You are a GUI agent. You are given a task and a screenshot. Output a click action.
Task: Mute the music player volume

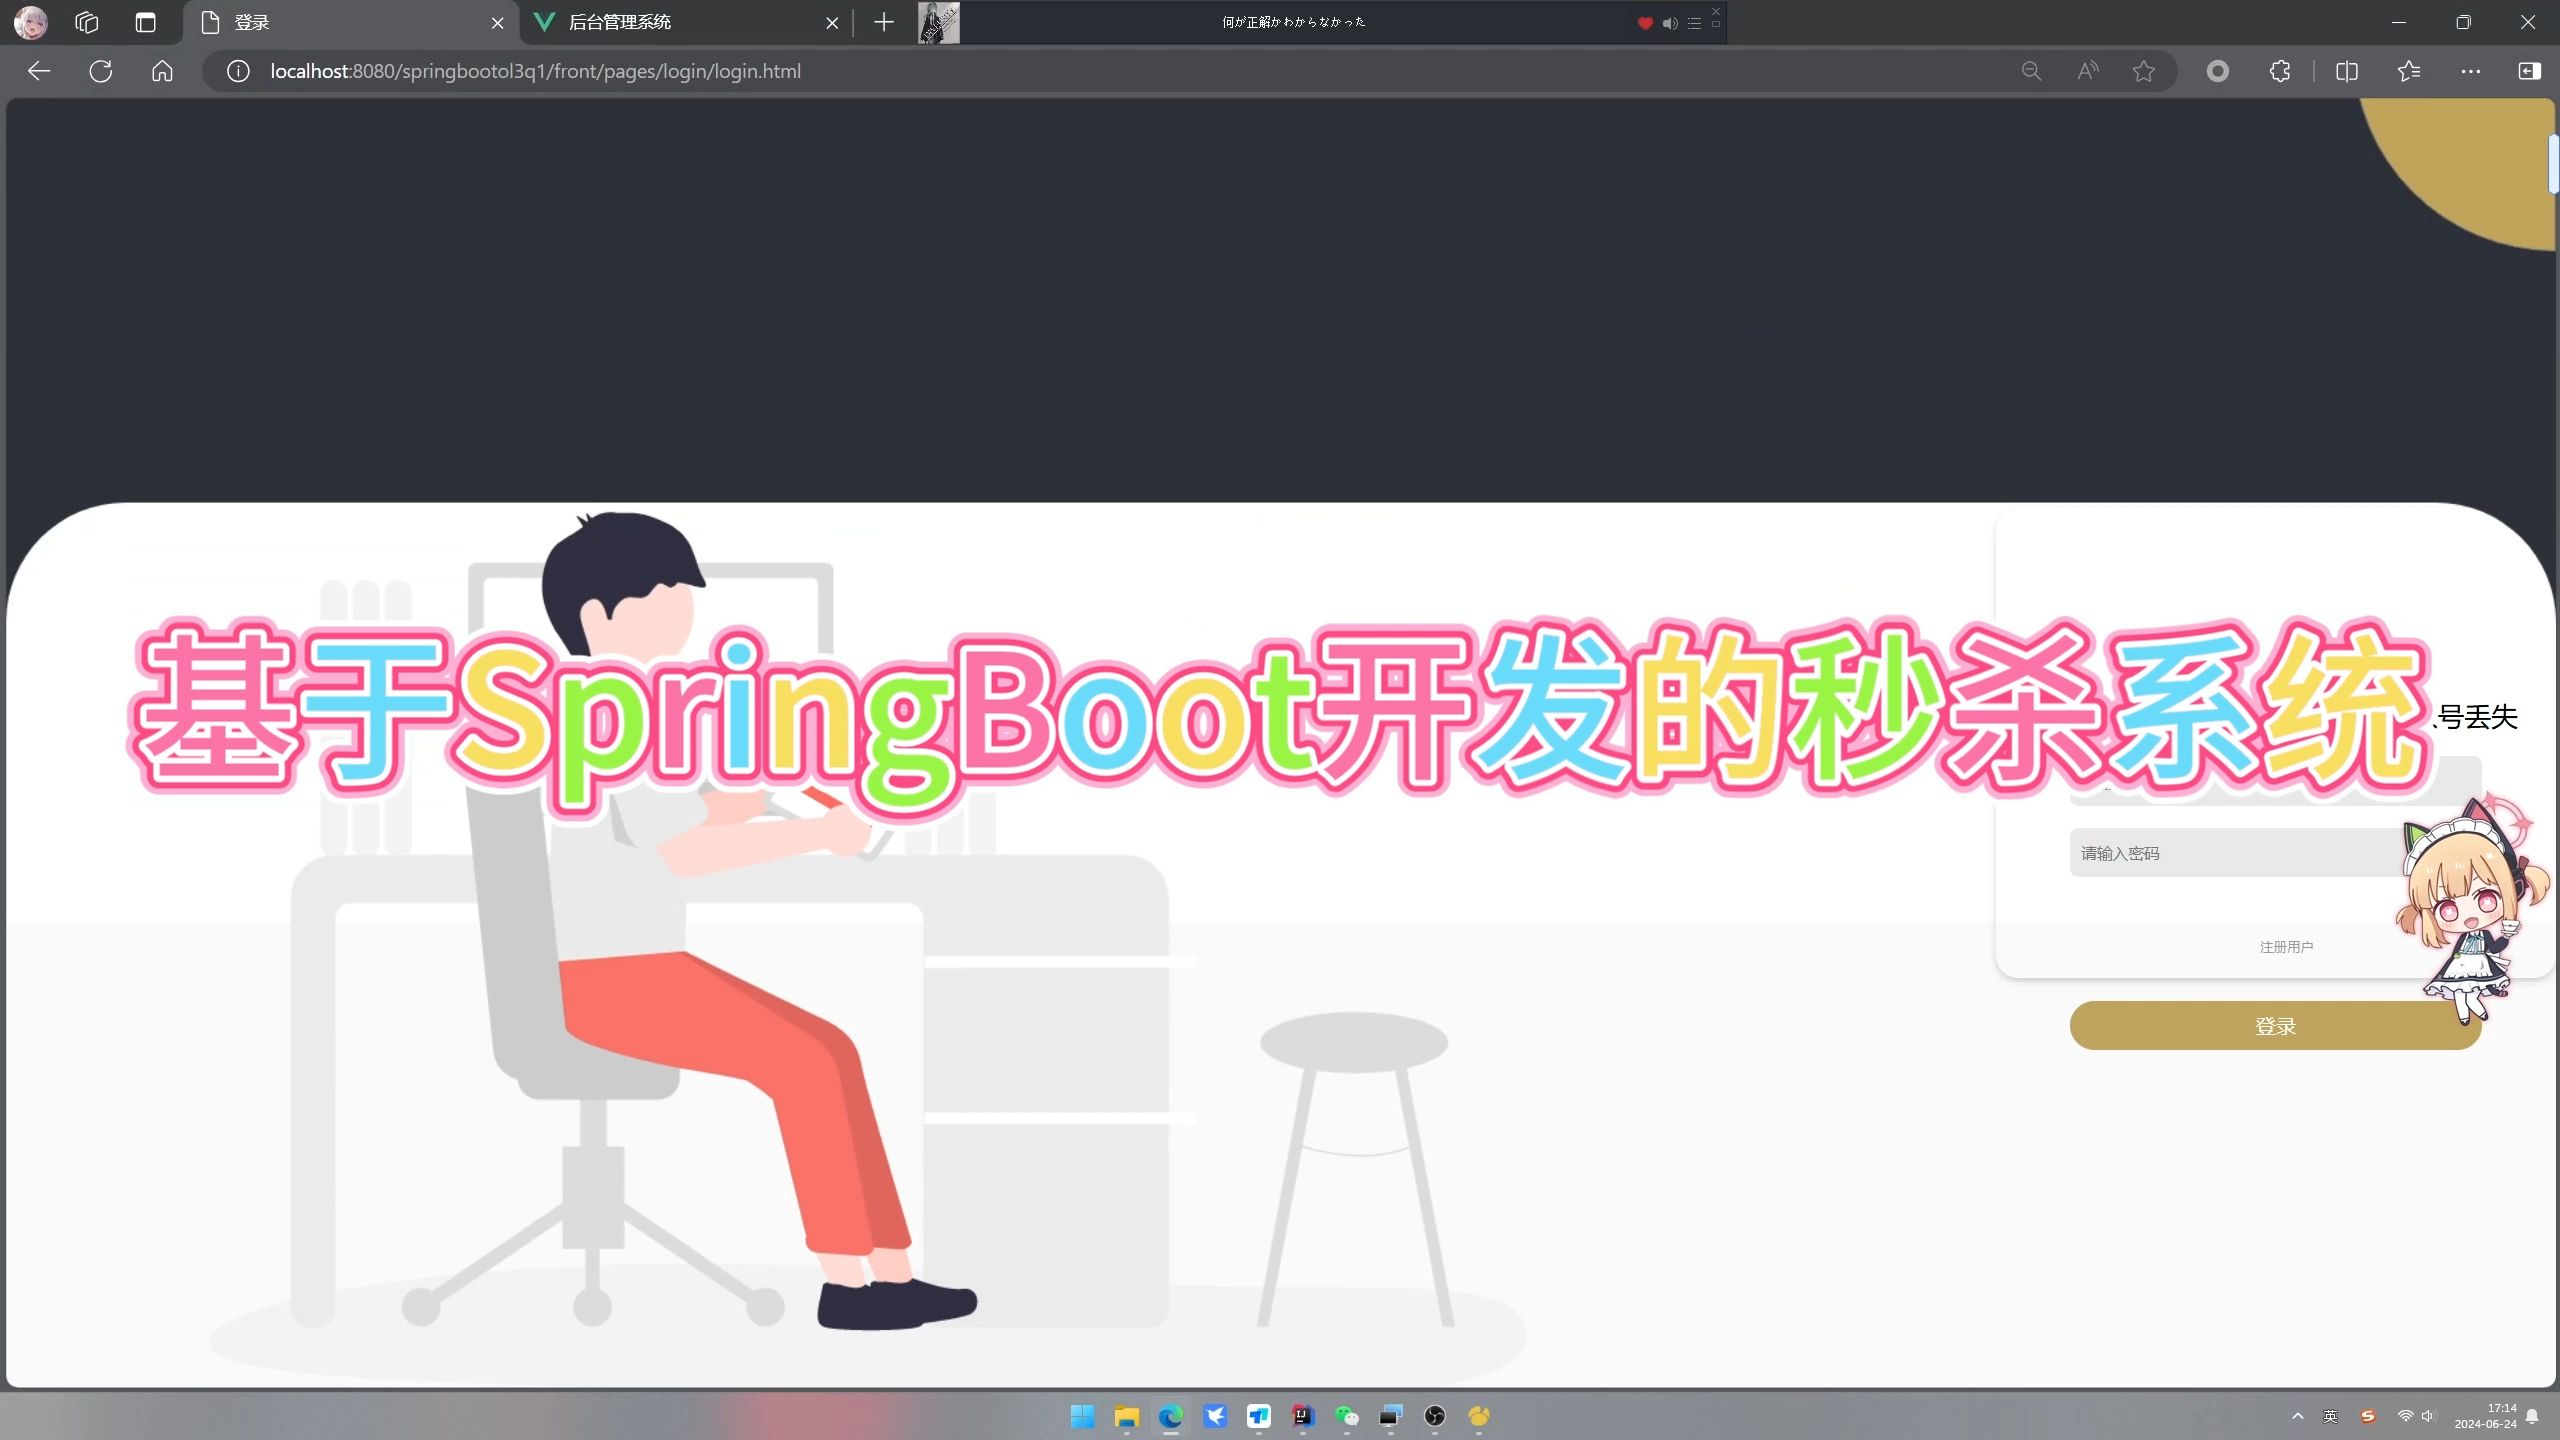pyautogui.click(x=1670, y=23)
